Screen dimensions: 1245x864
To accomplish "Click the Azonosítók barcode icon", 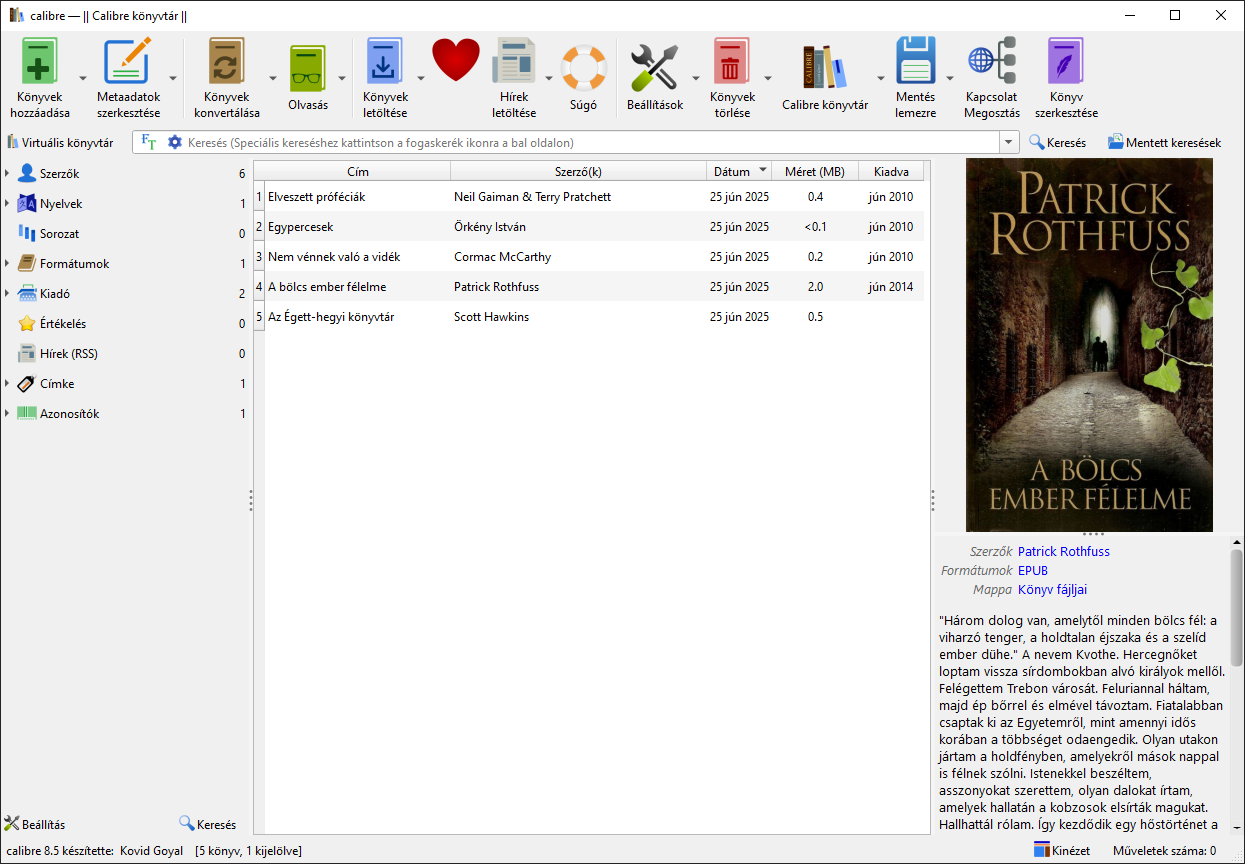I will coord(27,414).
